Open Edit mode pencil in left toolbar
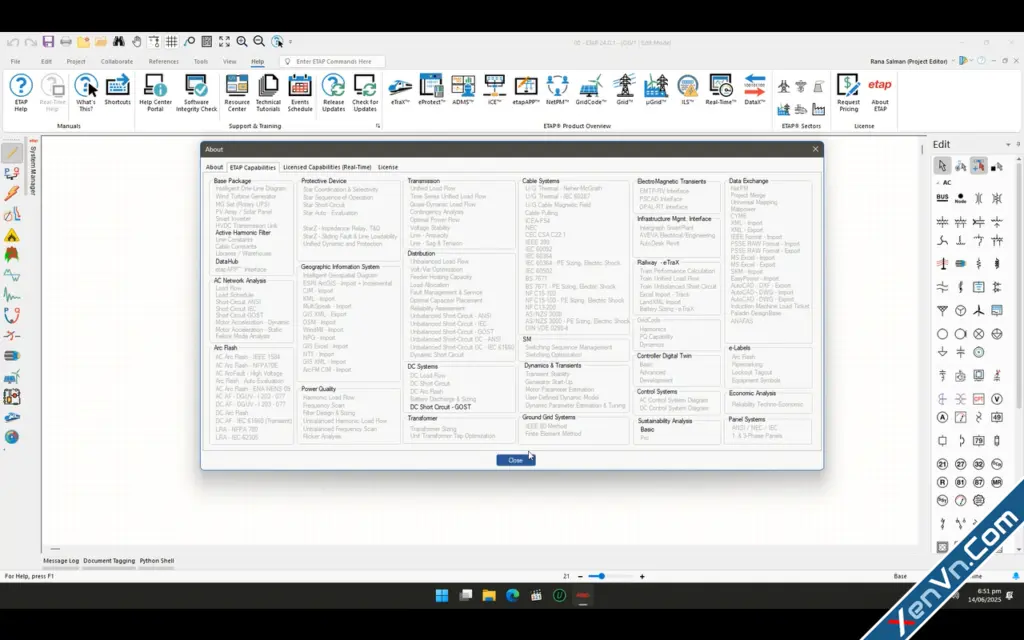Screen dimensions: 1024x640 [x=12, y=153]
